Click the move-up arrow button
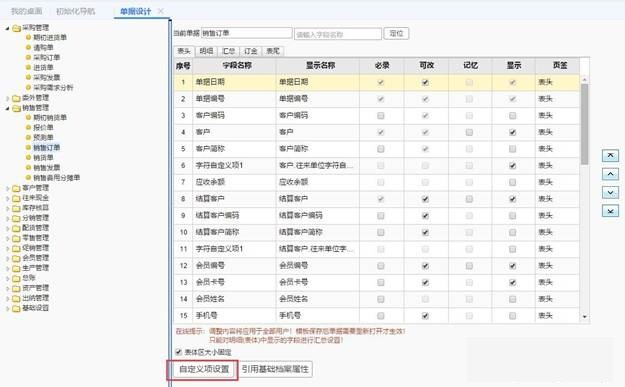 pos(610,174)
